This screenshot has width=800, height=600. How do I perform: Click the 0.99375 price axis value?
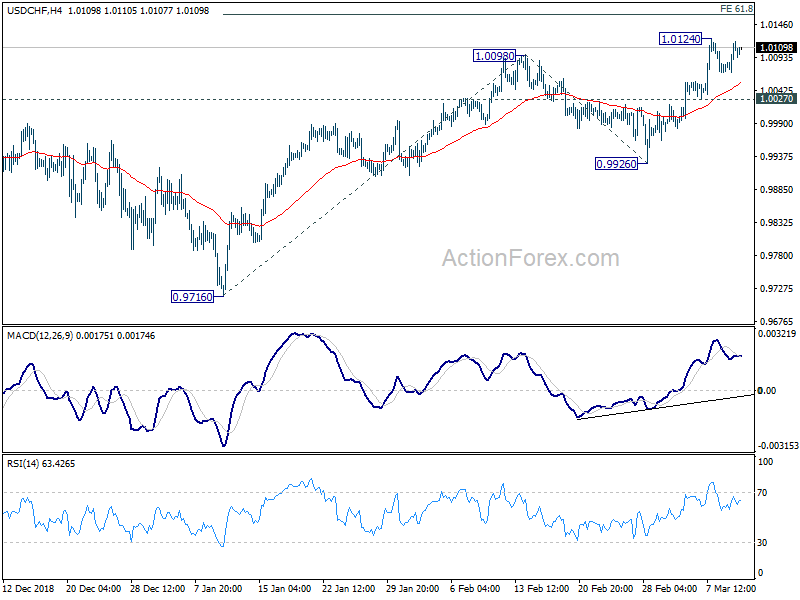(x=777, y=157)
